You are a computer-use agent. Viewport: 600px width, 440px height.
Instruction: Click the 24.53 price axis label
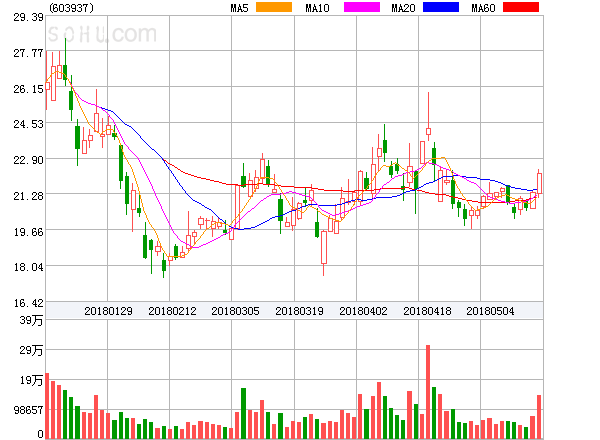click(28, 124)
